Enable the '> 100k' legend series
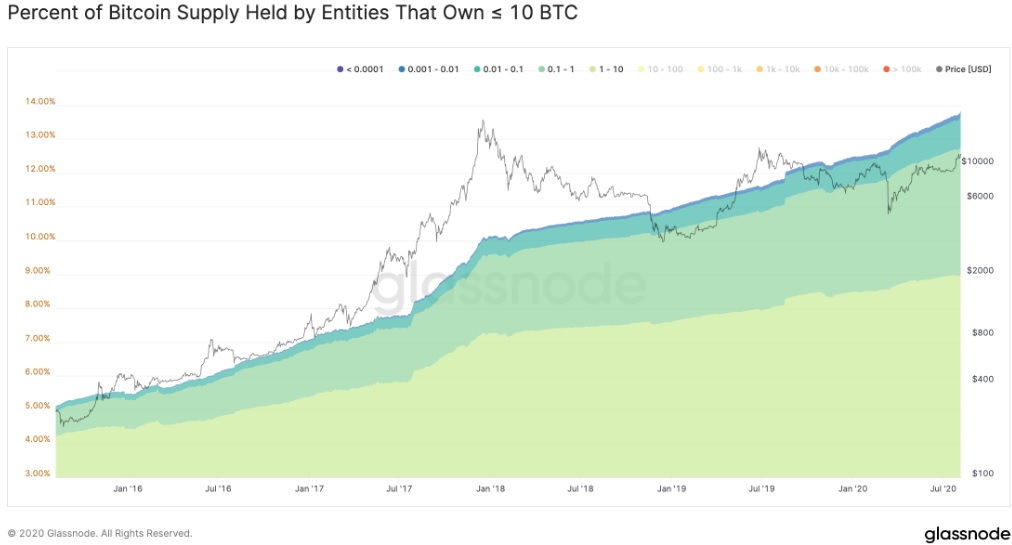The image size is (1012, 545). pos(904,69)
